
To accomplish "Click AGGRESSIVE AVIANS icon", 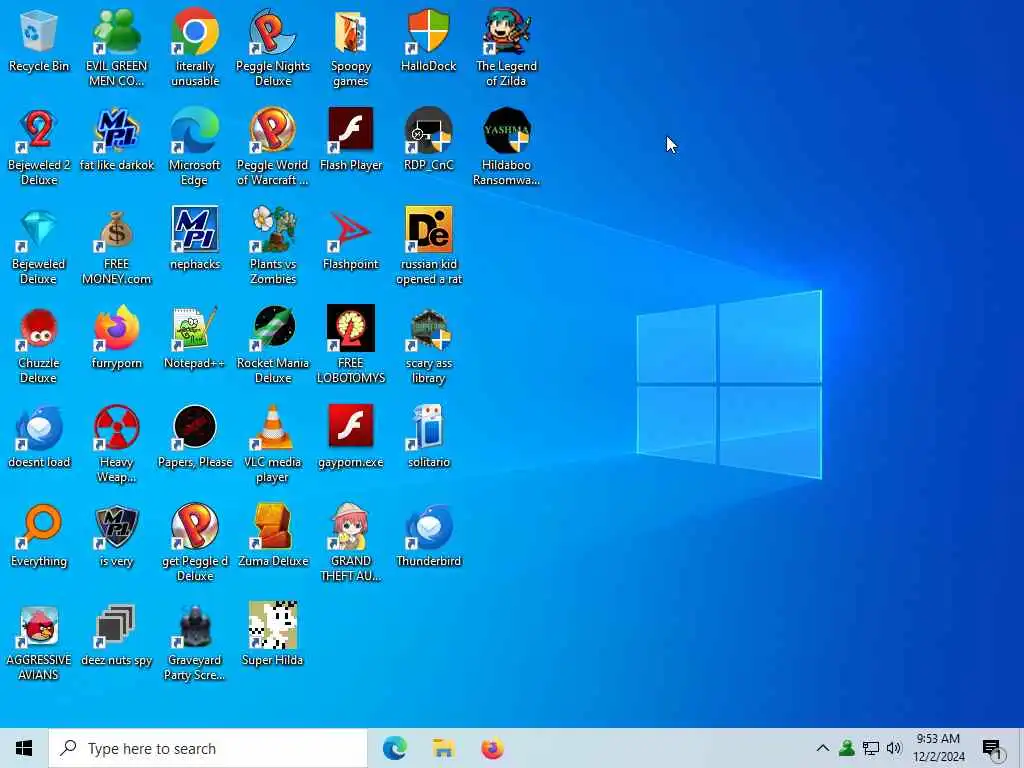I will click(39, 641).
